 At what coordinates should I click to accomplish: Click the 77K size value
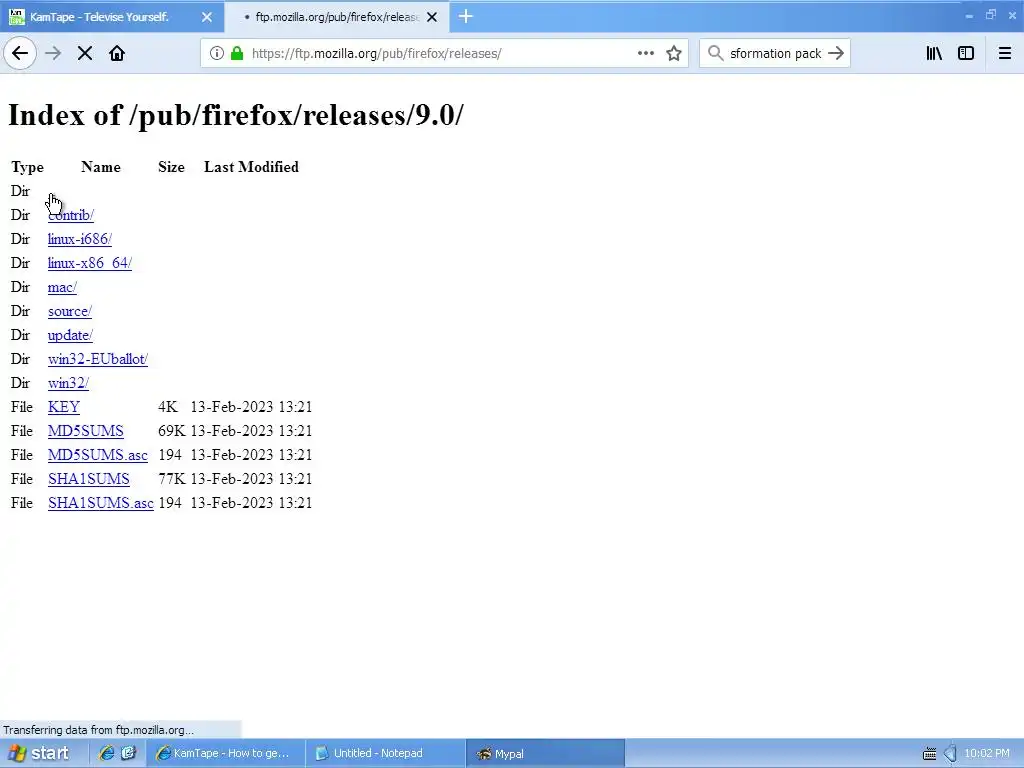pyautogui.click(x=171, y=479)
